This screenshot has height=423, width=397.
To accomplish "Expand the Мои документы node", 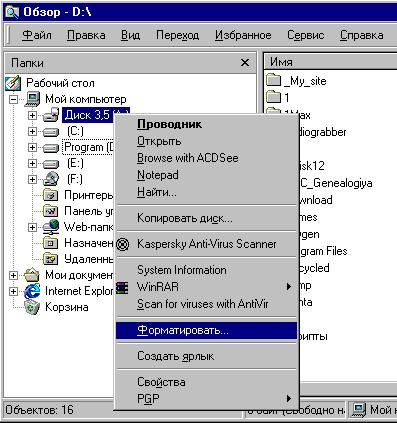I will click(13, 275).
